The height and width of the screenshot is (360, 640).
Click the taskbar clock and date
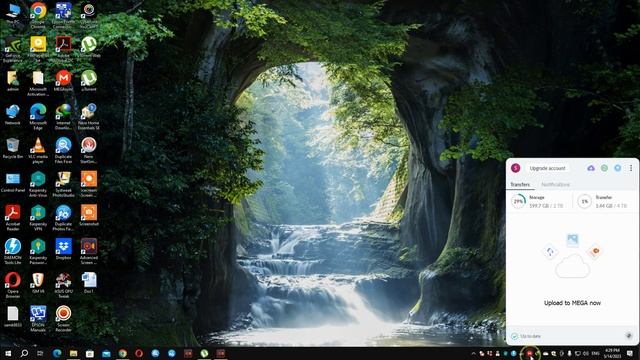click(611, 353)
